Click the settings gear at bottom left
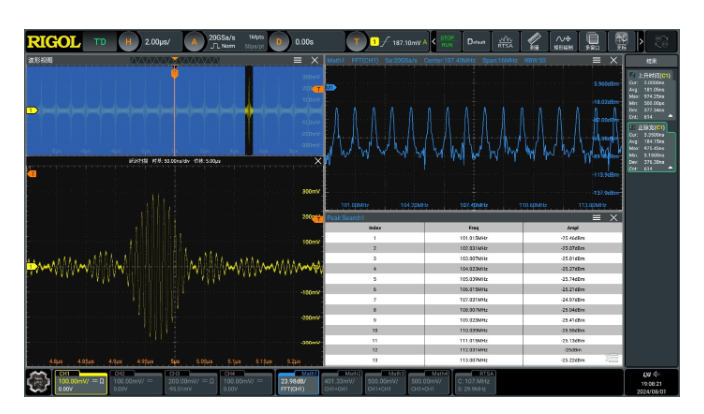This screenshot has width=704, height=414. coord(39,383)
